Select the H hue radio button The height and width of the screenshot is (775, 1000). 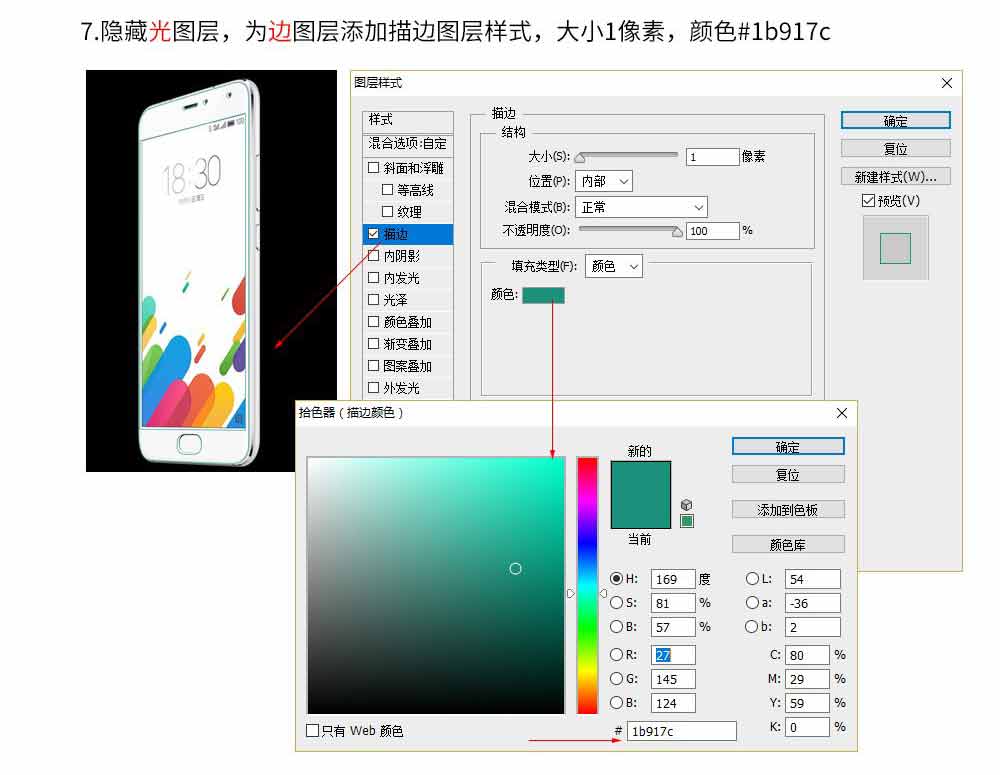tap(616, 579)
